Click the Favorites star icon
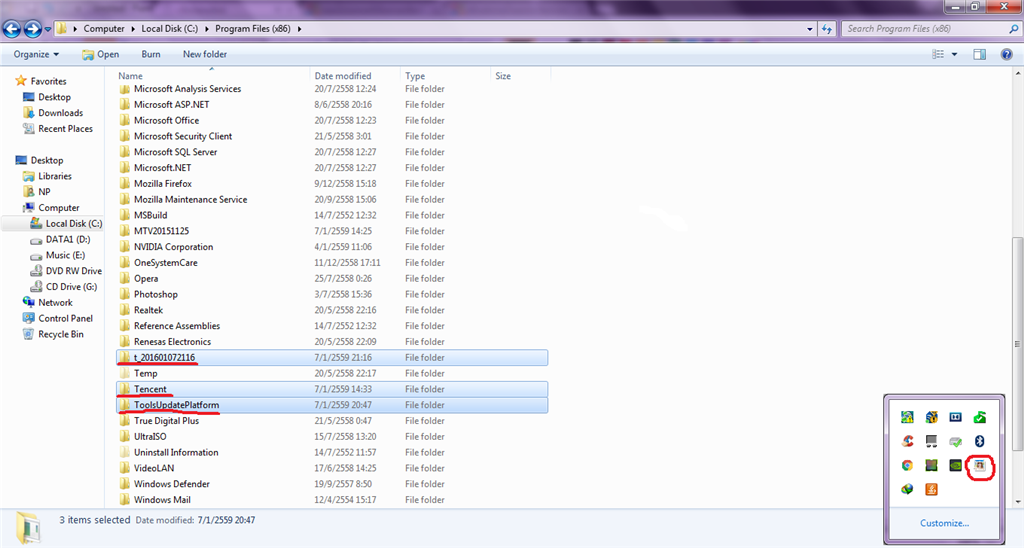 [21, 81]
